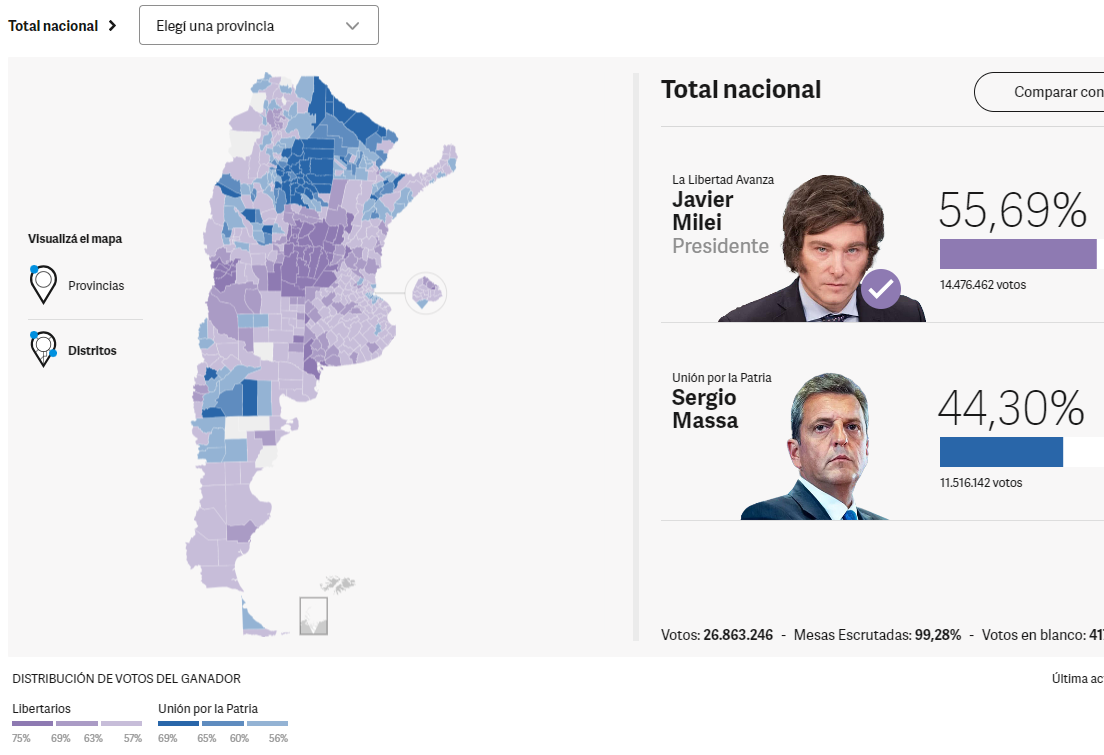Click the Buenos Aires city zoom circle

click(x=426, y=293)
